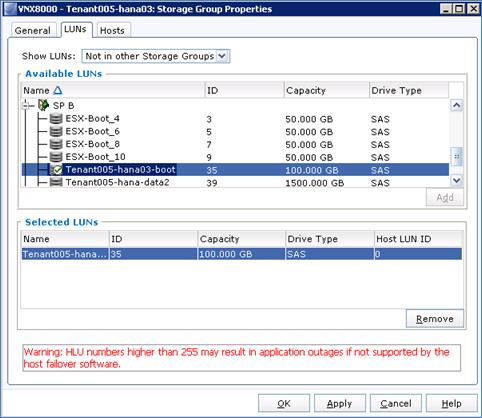Click the window icon in the title bar

point(11,9)
